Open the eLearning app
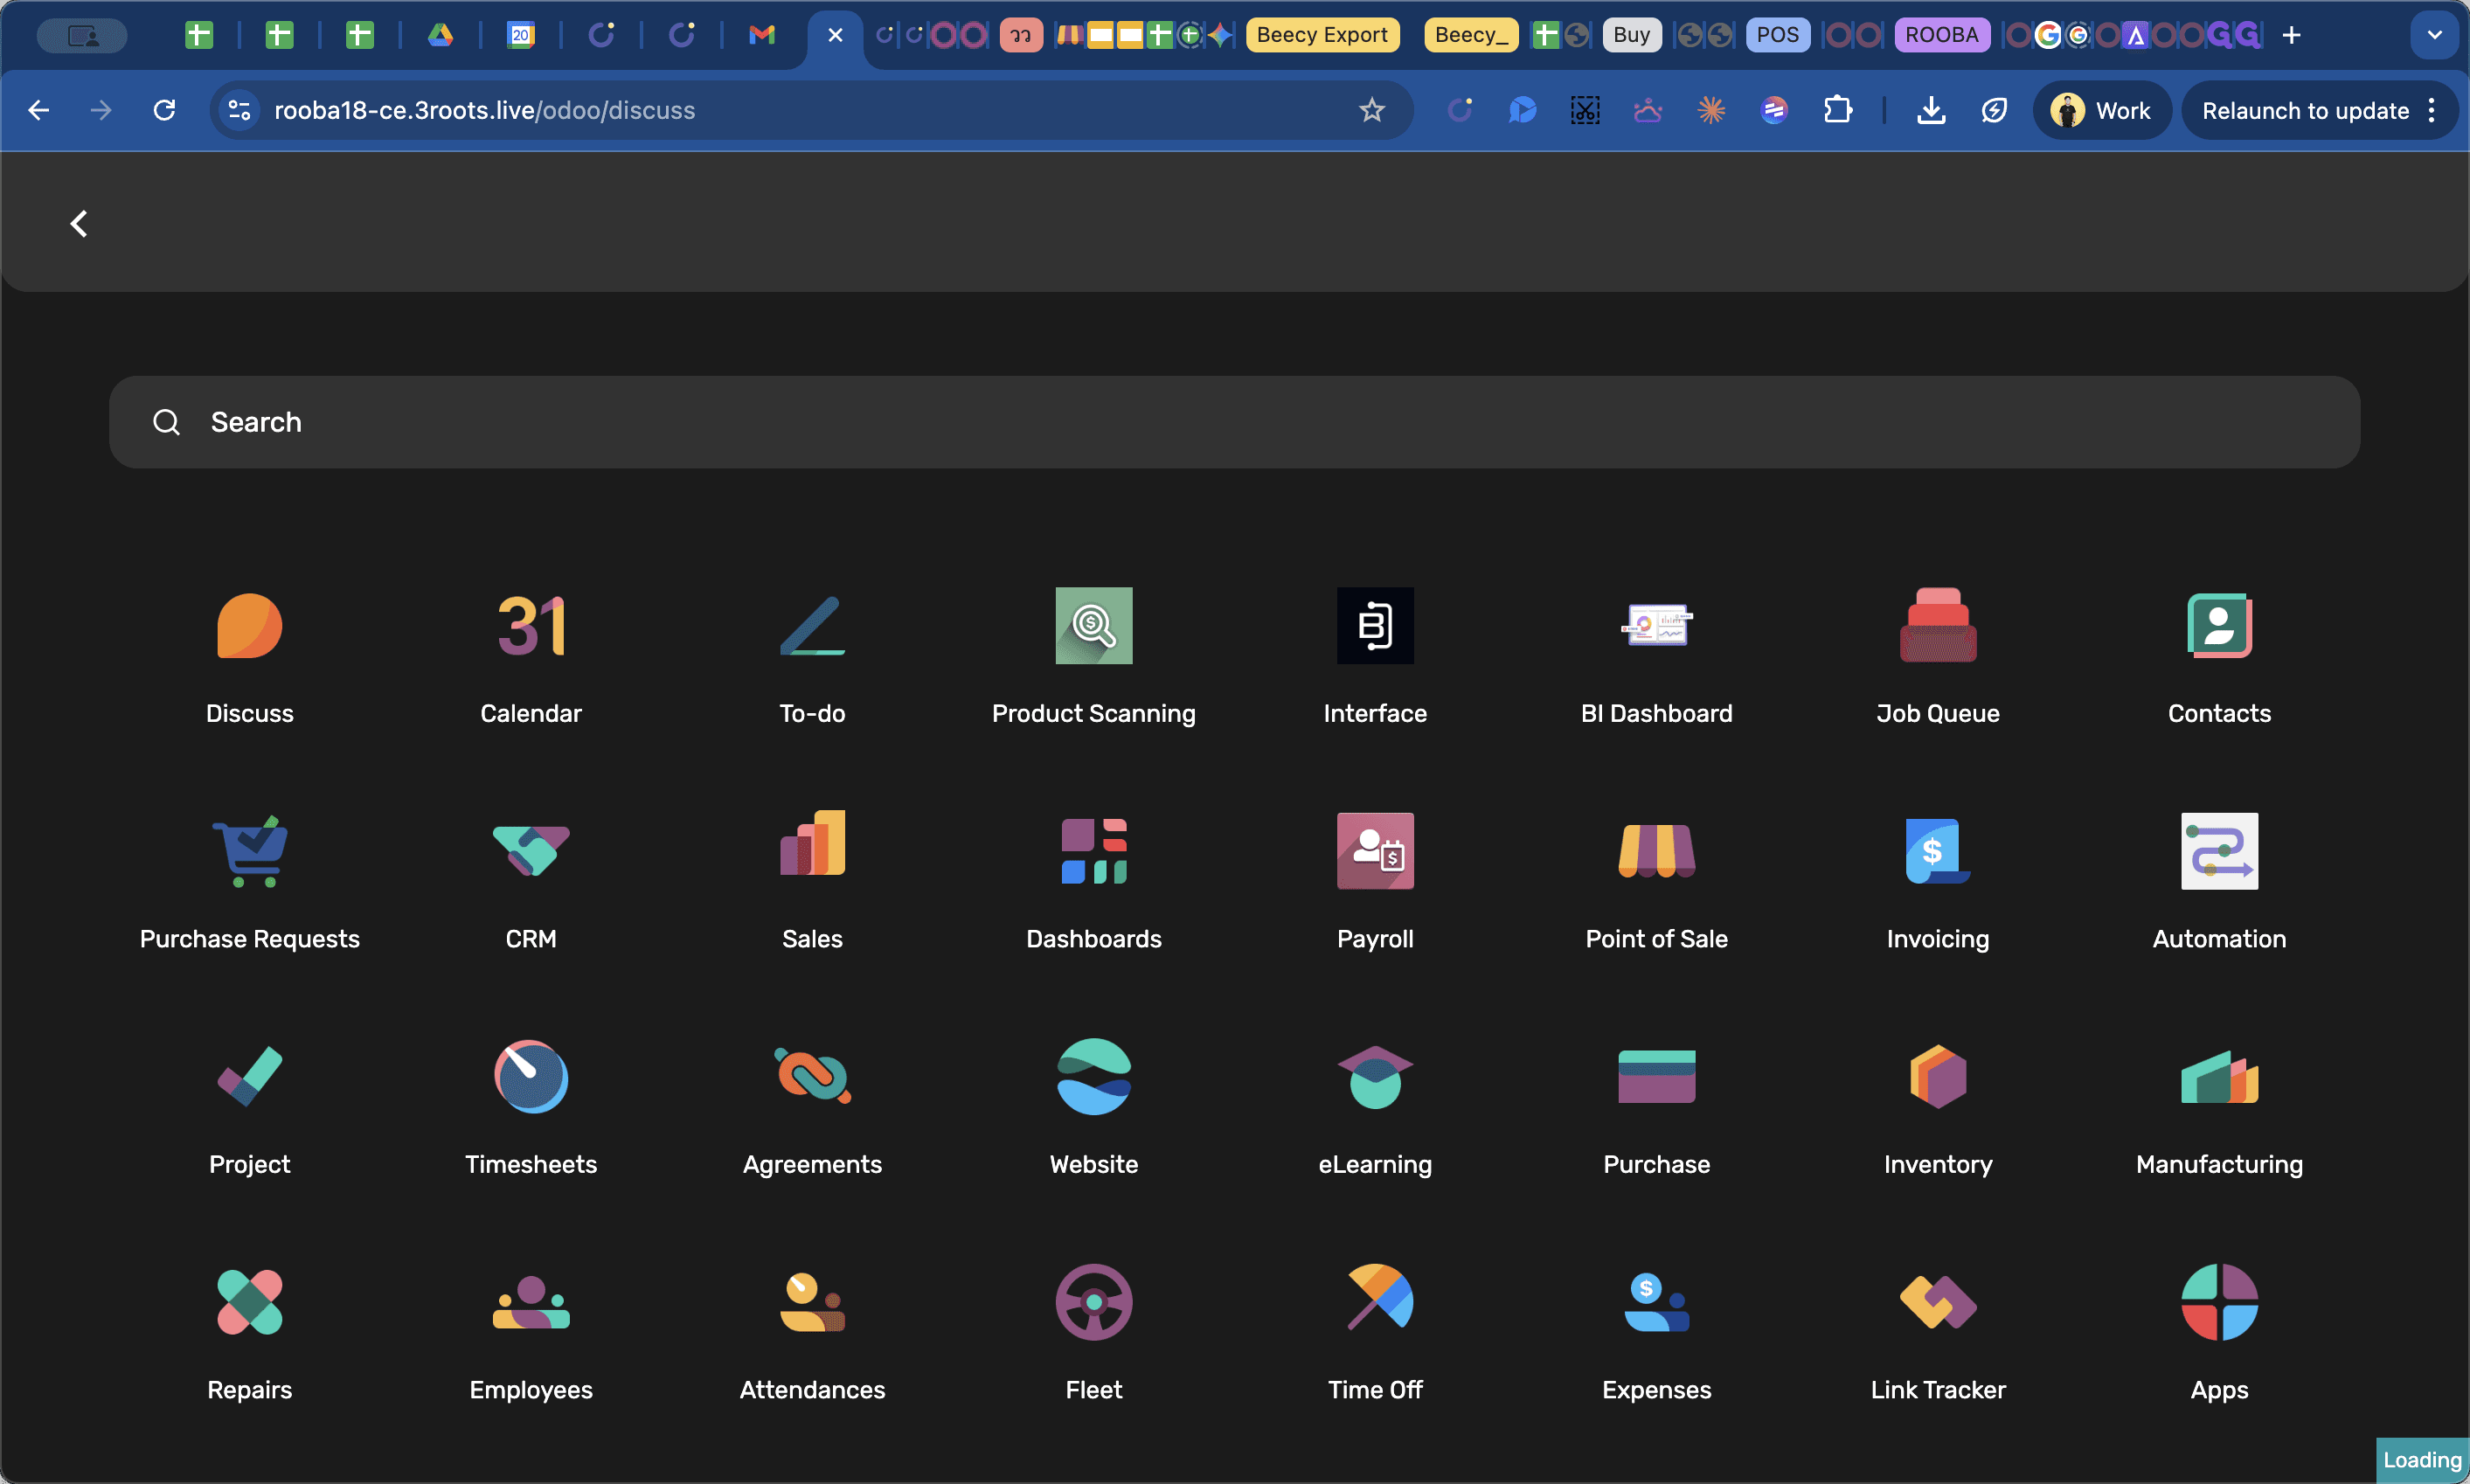The image size is (2470, 1484). click(1375, 1107)
